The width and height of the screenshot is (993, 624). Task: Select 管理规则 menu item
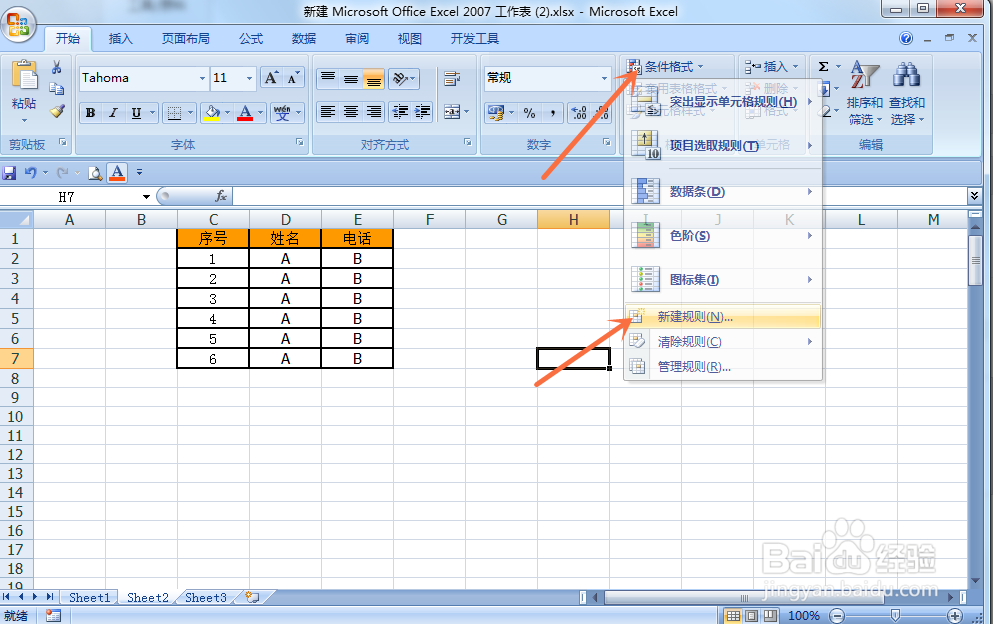coord(723,367)
